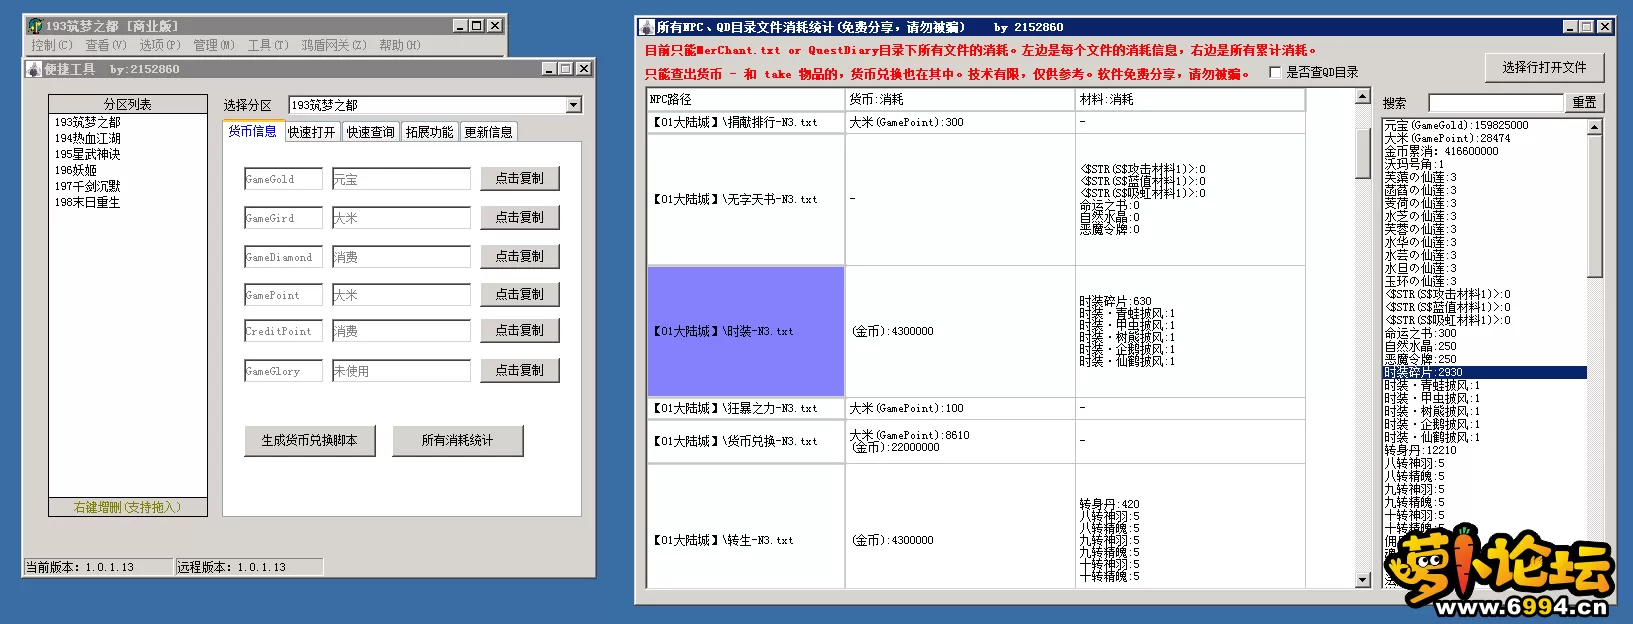Image resolution: width=1633 pixels, height=624 pixels.
Task: Switch to the 快速查询 tab
Action: pyautogui.click(x=371, y=132)
